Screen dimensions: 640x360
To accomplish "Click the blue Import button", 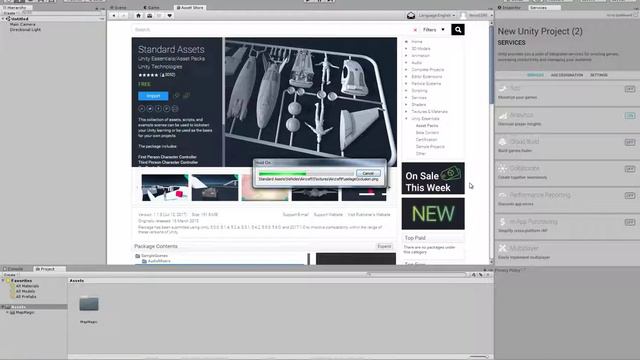I will (153, 96).
